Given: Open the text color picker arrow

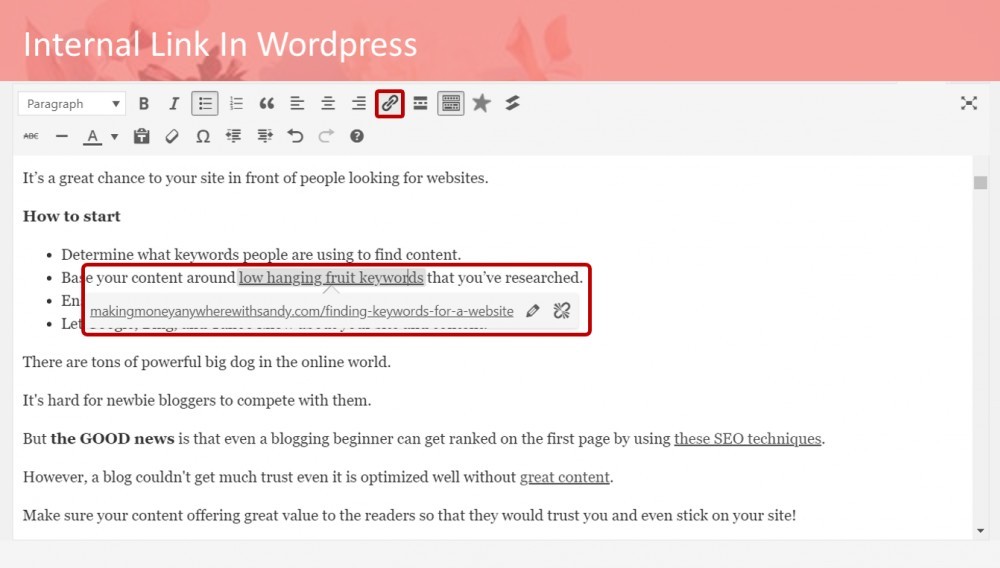Looking at the screenshot, I should (114, 136).
